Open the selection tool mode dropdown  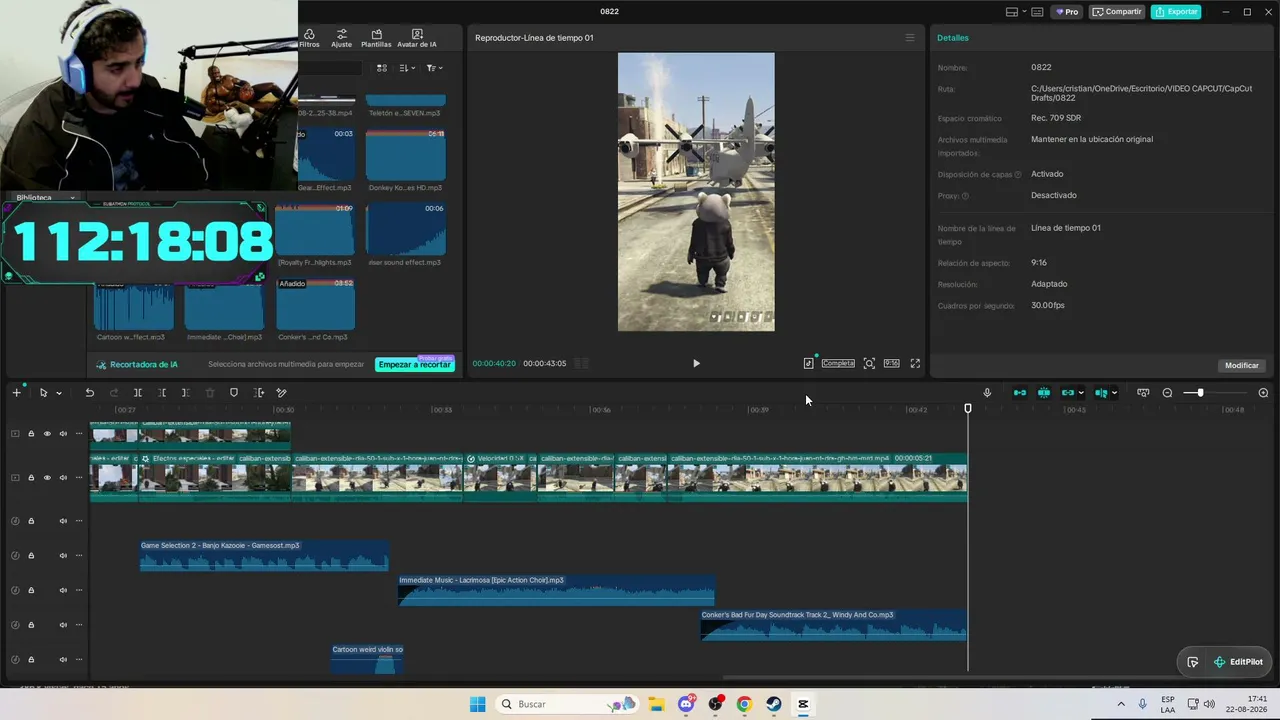pyautogui.click(x=59, y=393)
